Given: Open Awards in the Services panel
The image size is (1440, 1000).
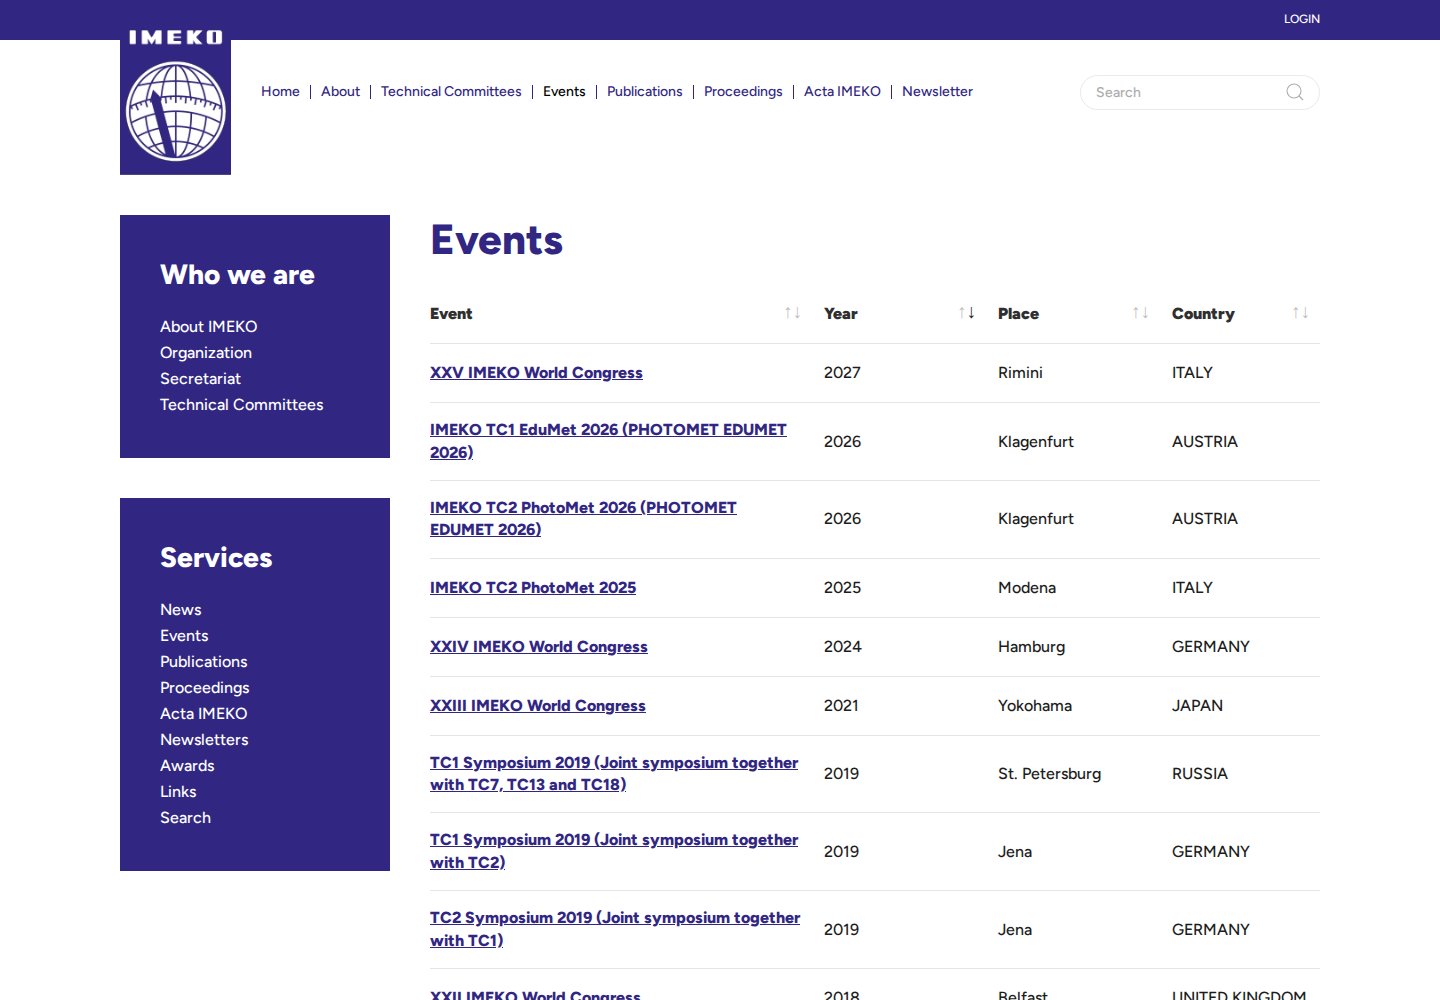Looking at the screenshot, I should tap(187, 765).
